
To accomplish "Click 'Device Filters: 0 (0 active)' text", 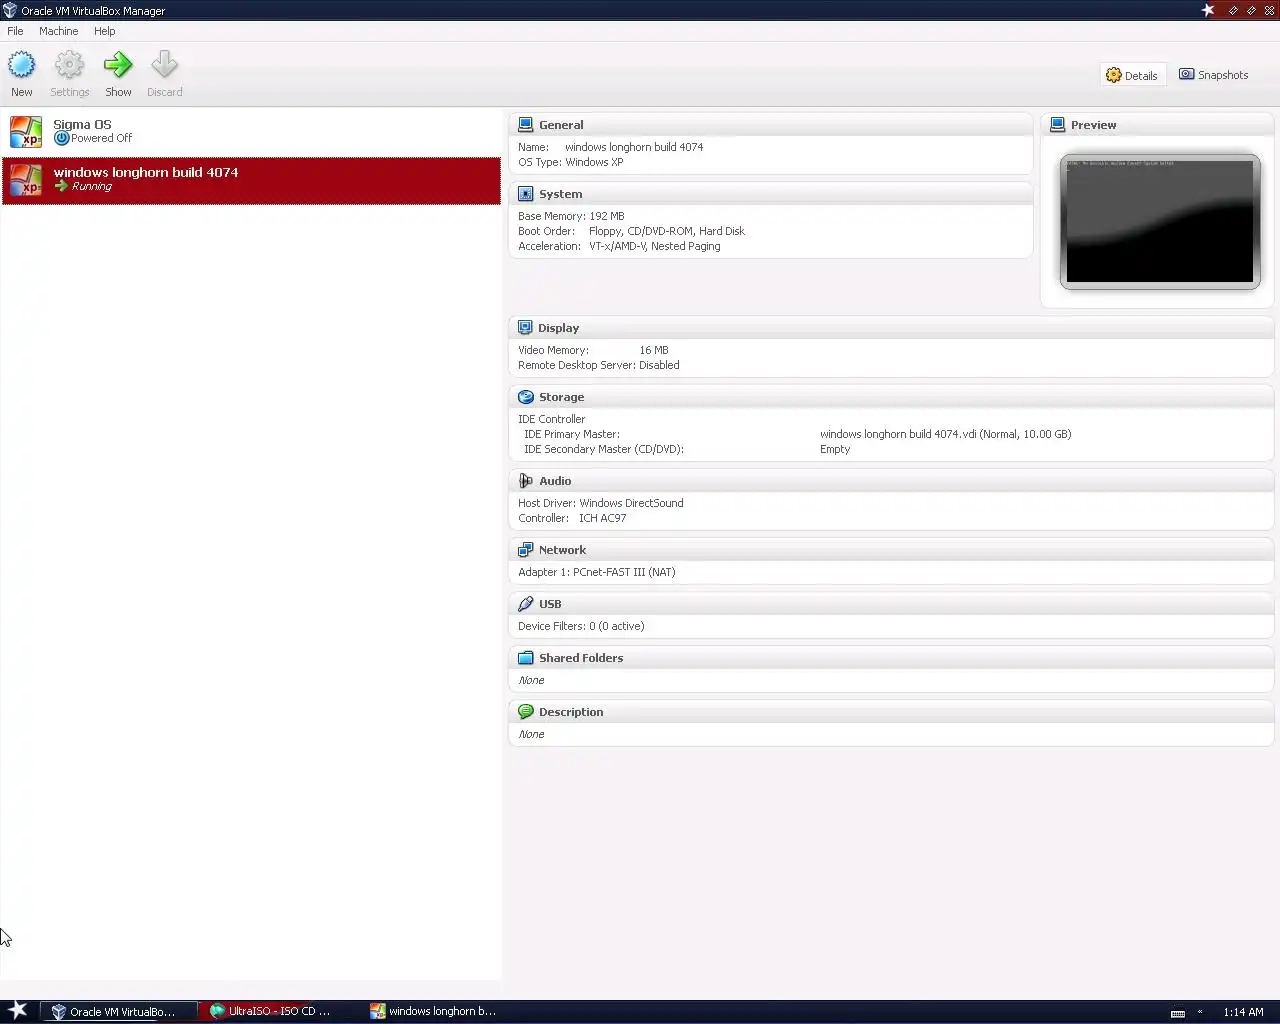I will pyautogui.click(x=581, y=626).
